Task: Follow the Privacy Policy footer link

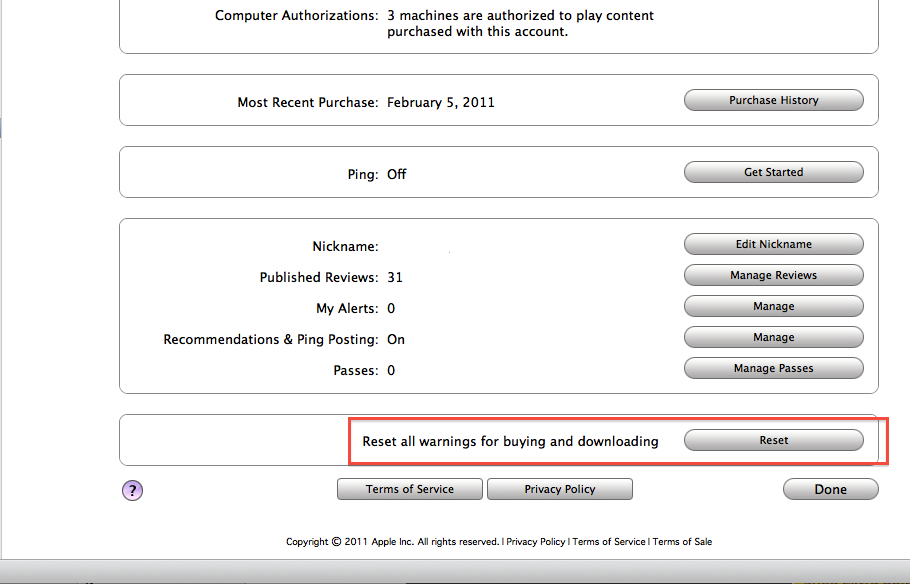Action: 536,542
